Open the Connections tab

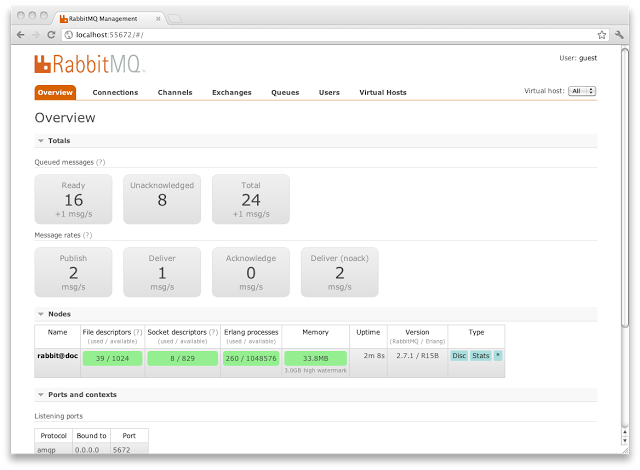(116, 93)
